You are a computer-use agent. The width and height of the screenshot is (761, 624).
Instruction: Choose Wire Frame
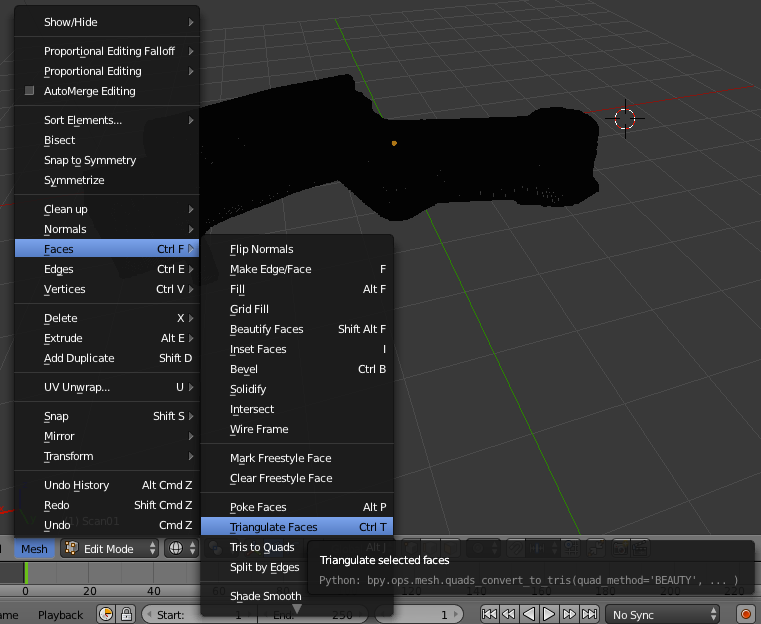(297, 429)
